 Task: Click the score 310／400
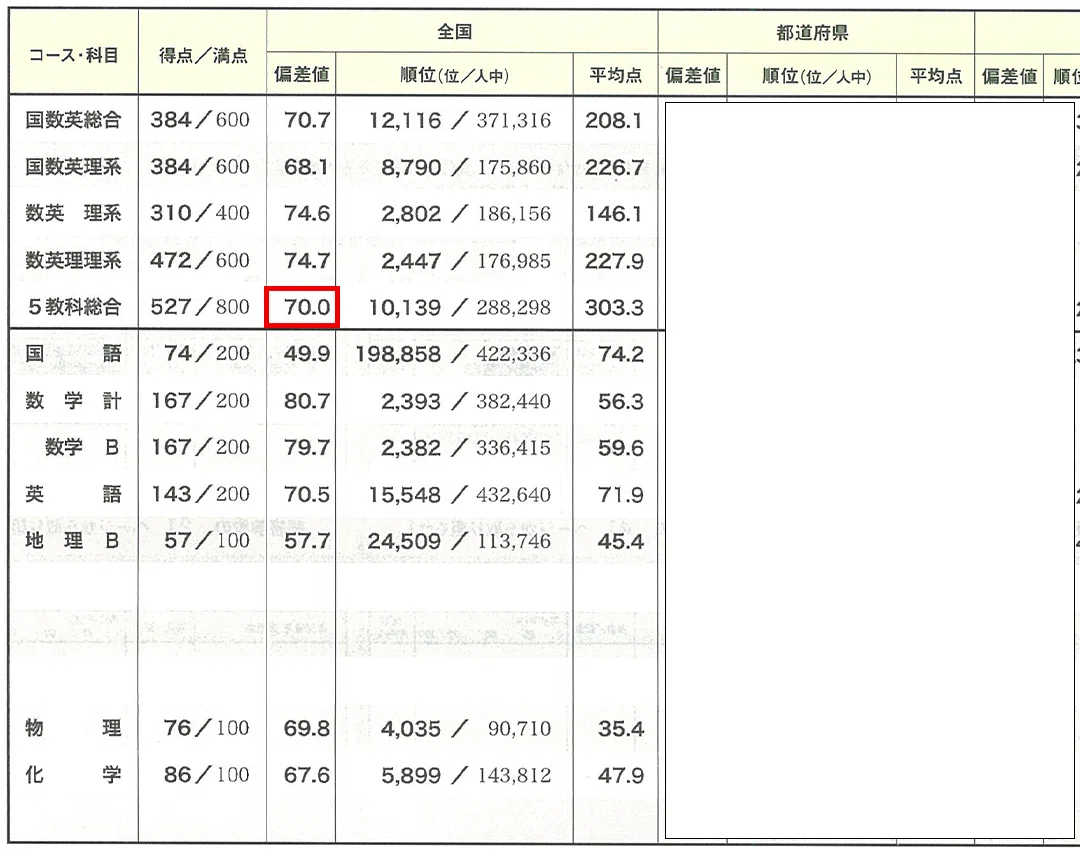(x=200, y=213)
